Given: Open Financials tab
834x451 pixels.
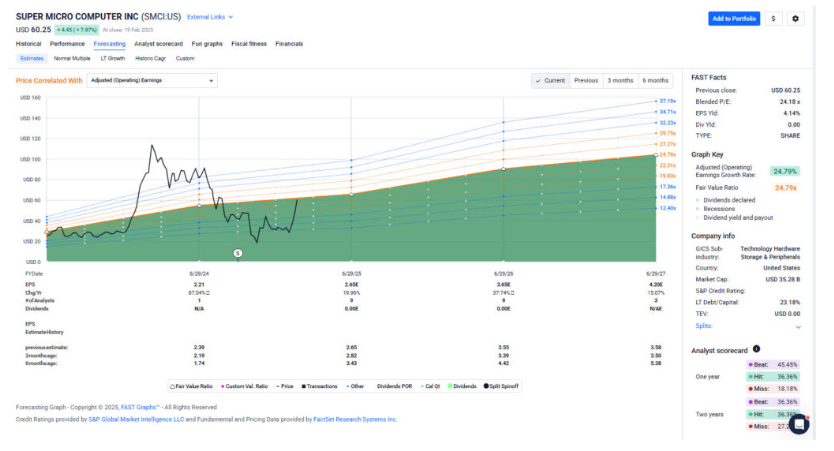Looking at the screenshot, I should coord(289,44).
